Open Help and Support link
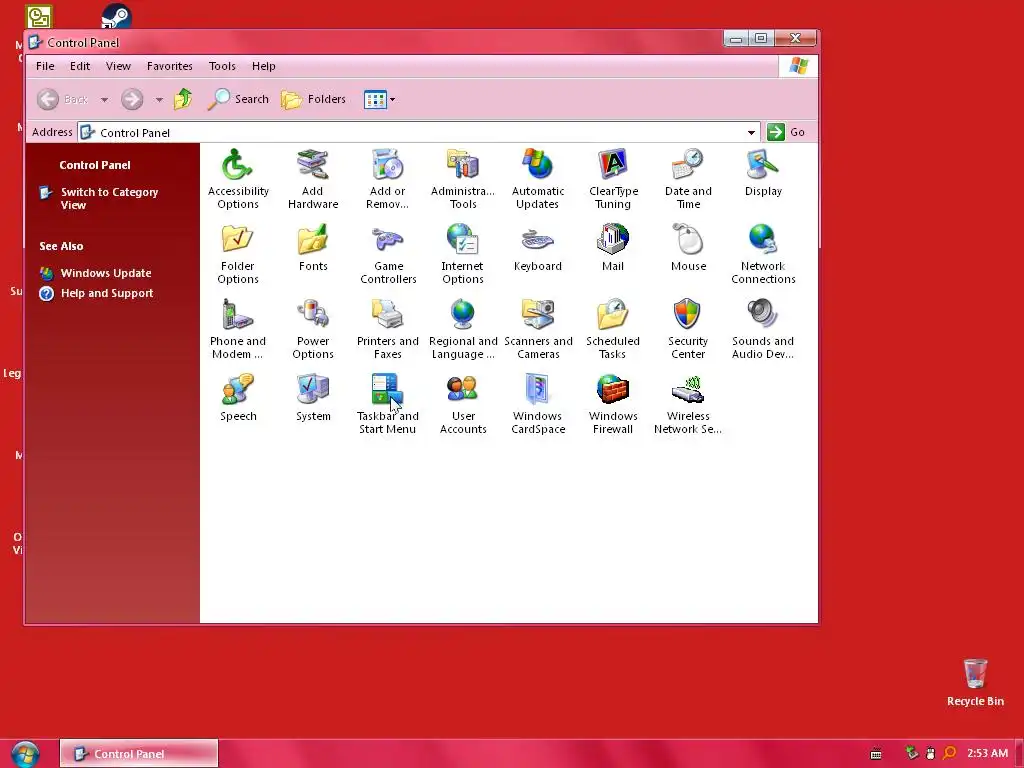Image resolution: width=1024 pixels, height=768 pixels. pos(107,293)
